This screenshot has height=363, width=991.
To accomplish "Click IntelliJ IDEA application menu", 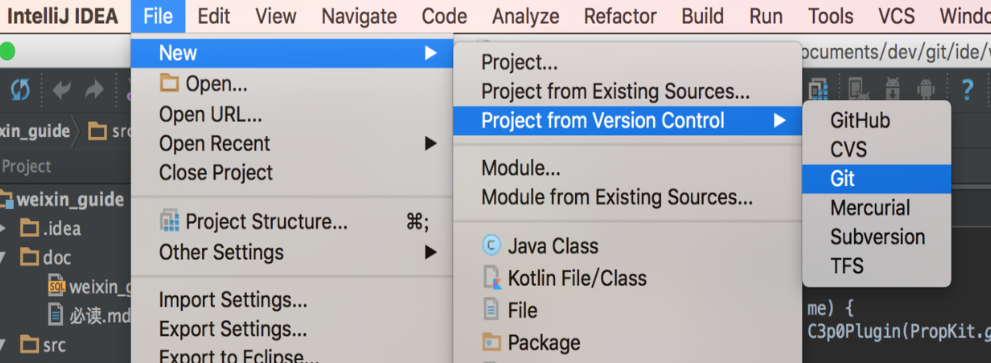I will point(63,16).
